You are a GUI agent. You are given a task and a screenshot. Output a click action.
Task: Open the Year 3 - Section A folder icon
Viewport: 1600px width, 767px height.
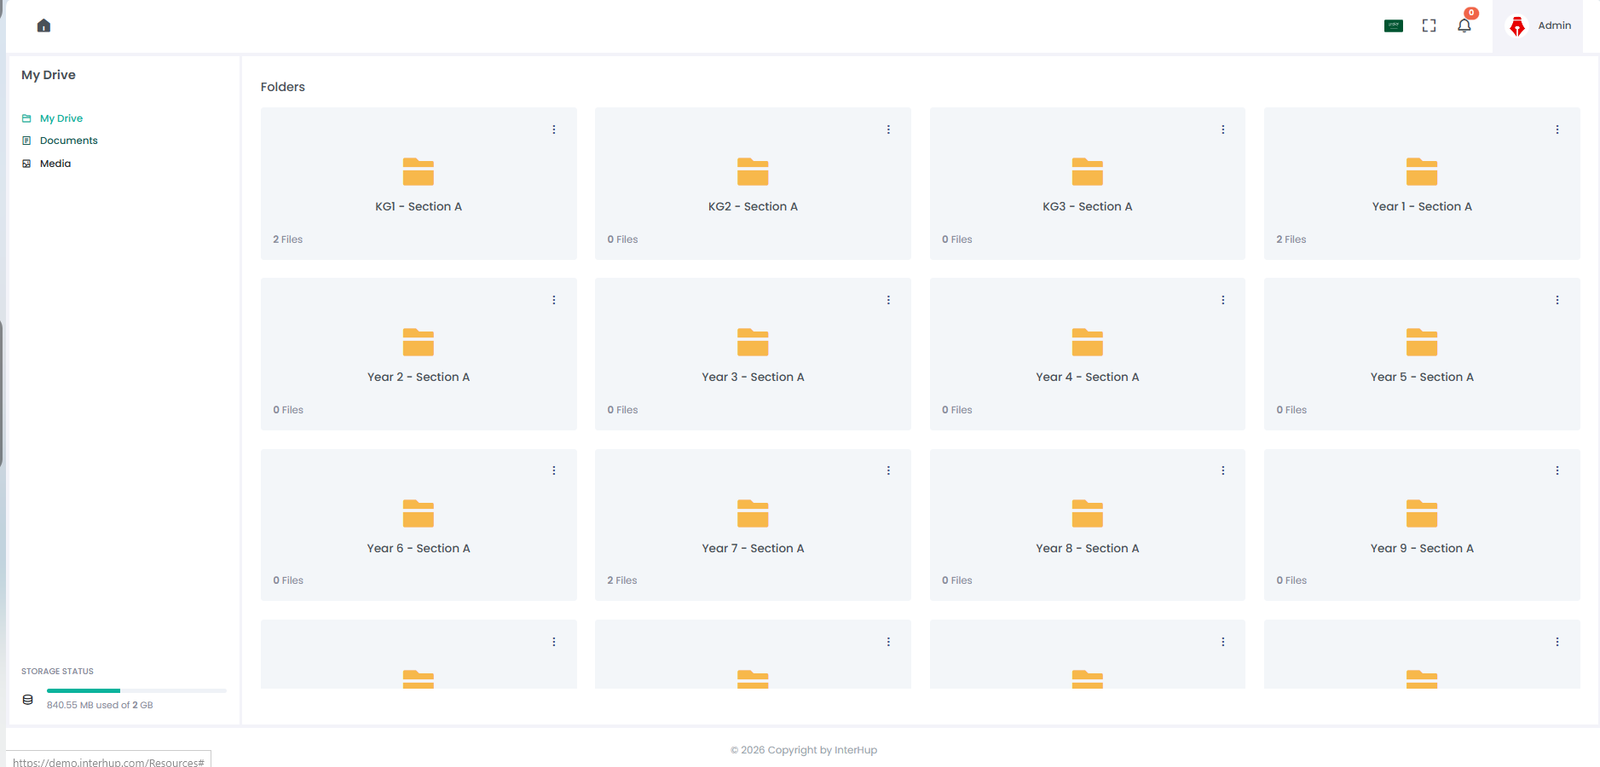pos(753,342)
